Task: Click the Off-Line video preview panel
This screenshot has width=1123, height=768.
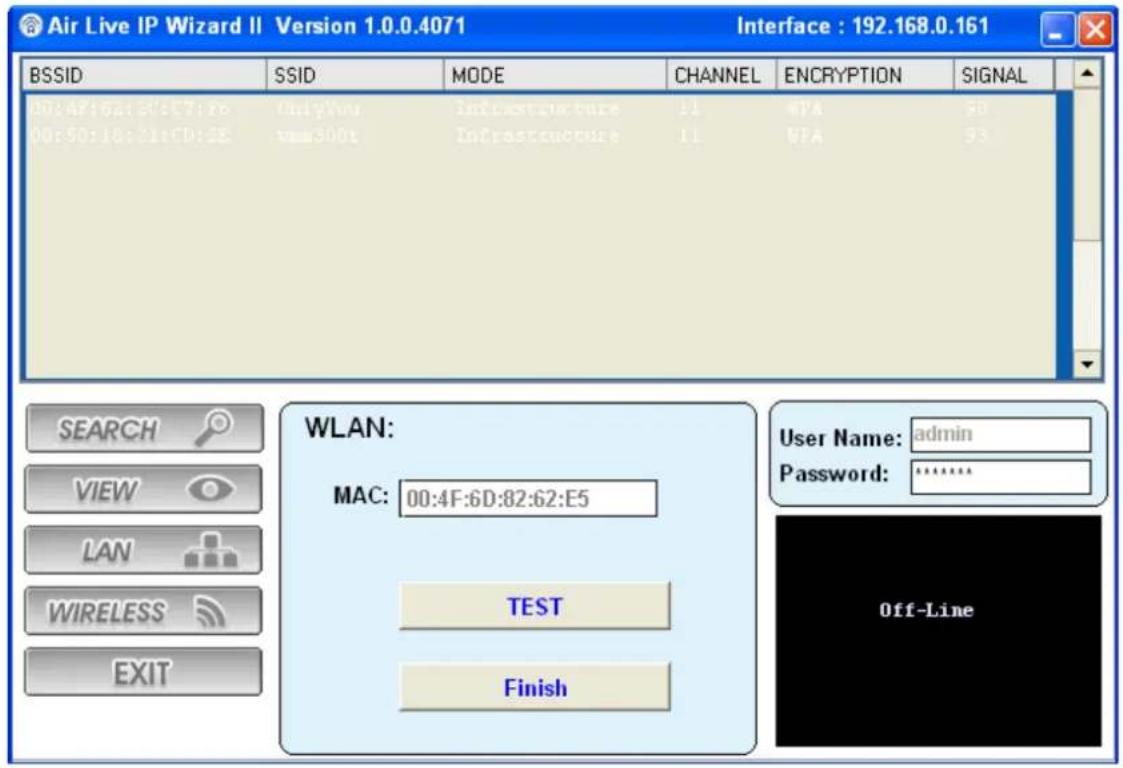Action: pos(938,631)
